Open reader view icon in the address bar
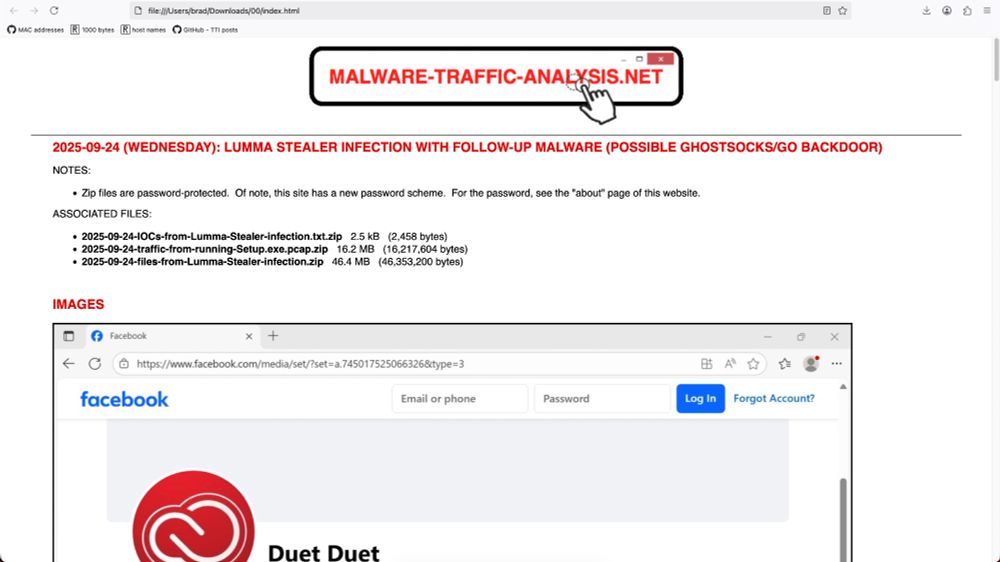 [x=827, y=11]
